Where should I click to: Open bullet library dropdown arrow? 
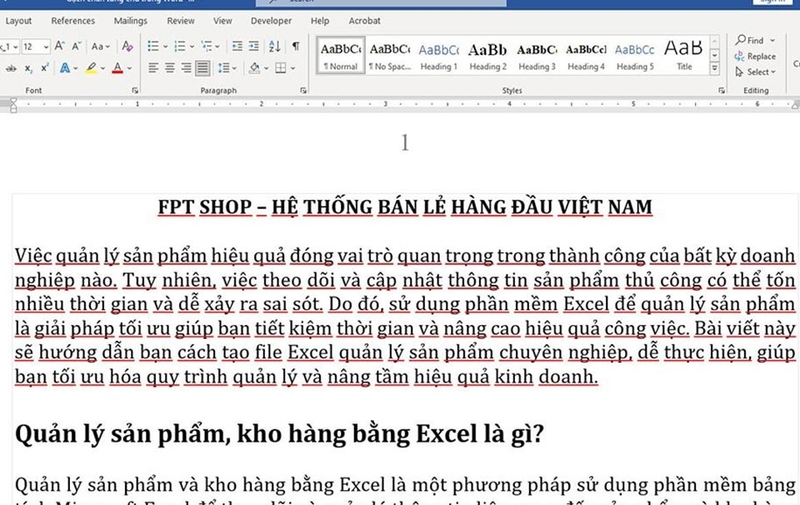coord(165,46)
